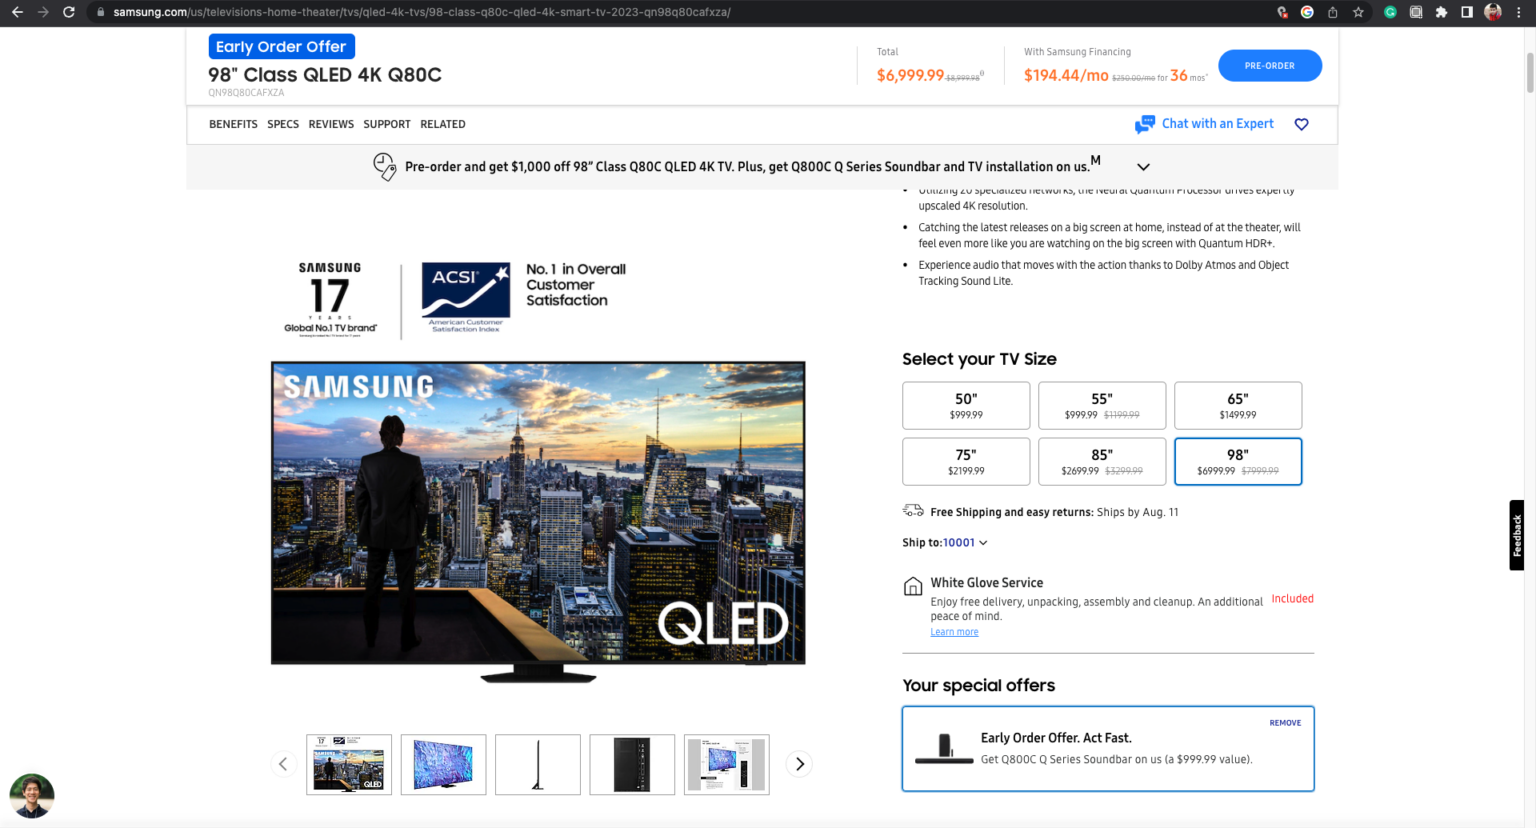Click the previous arrow on the image carousel
Screen dimensions: 1536x828
pyautogui.click(x=283, y=763)
